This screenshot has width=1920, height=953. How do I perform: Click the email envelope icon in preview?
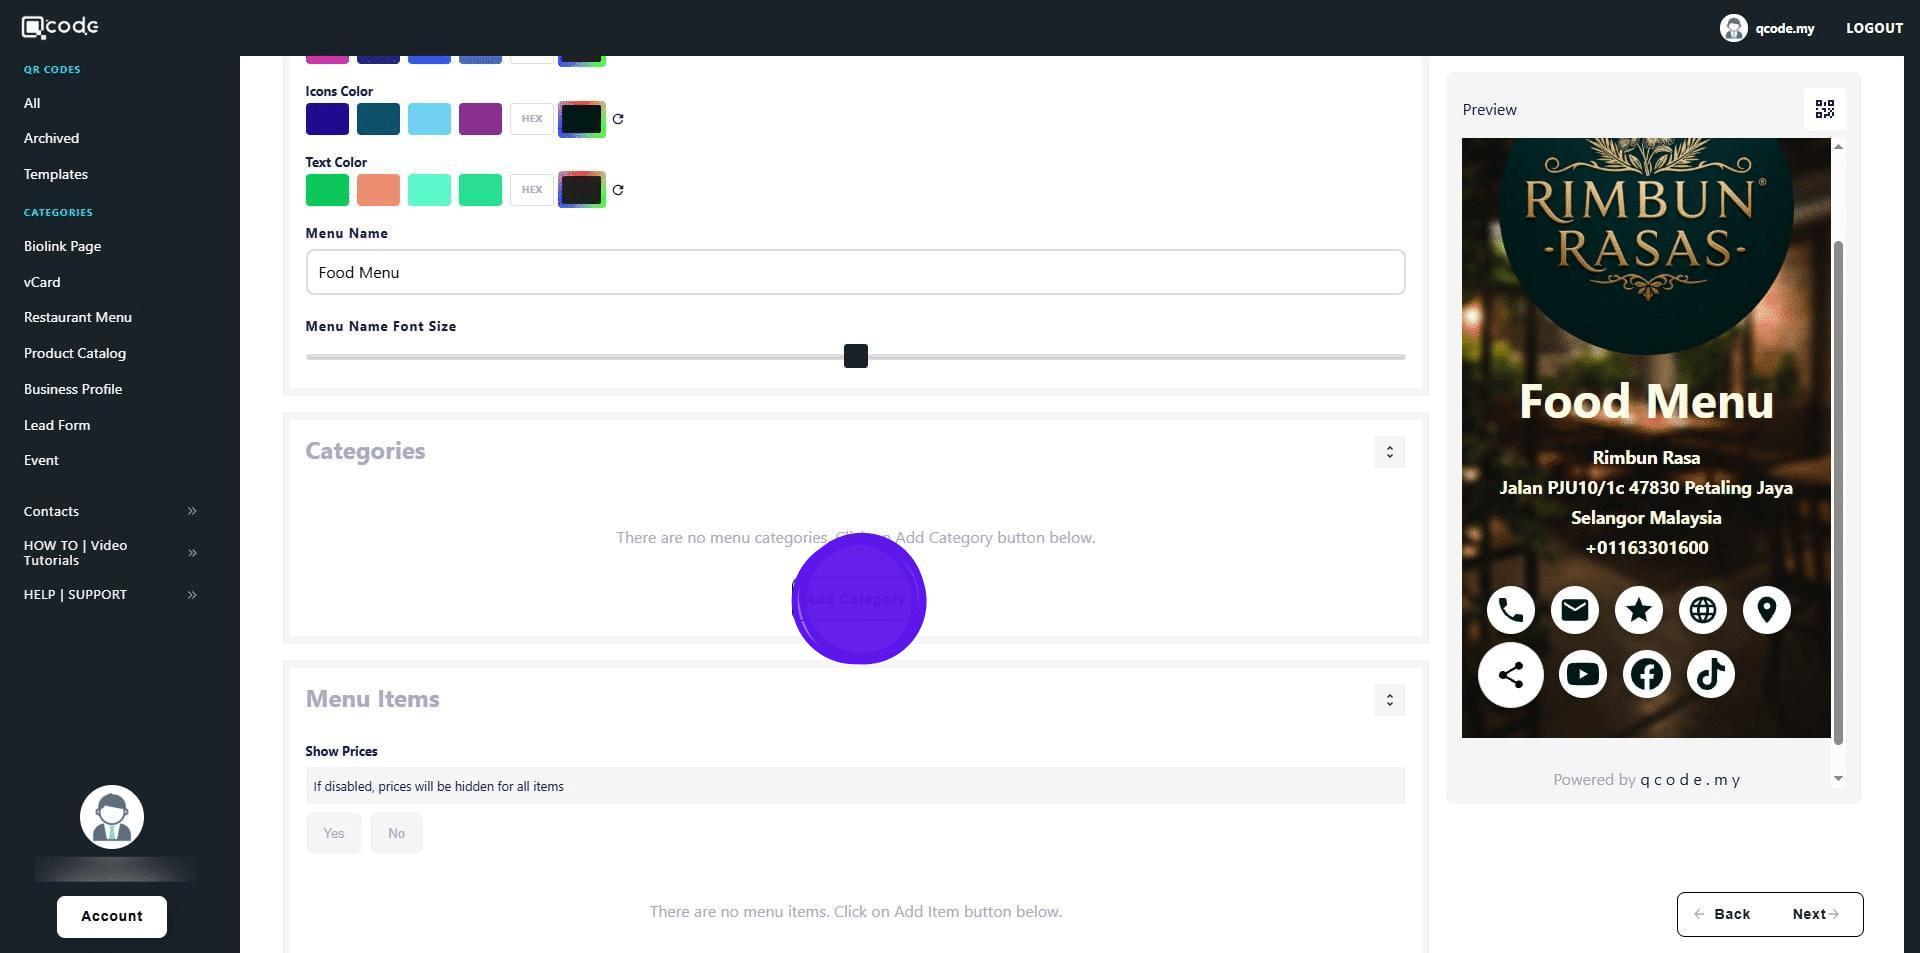[x=1574, y=610]
